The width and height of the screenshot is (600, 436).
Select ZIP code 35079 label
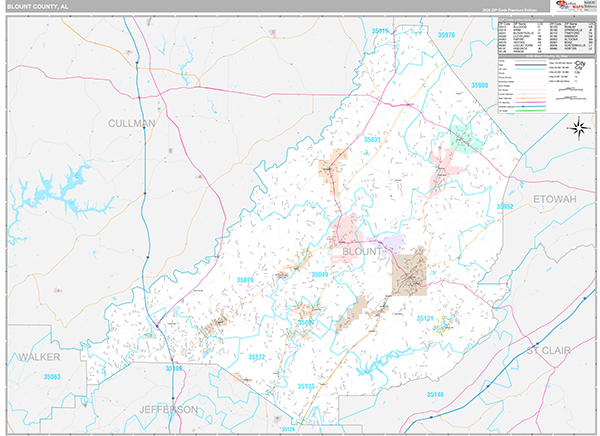(x=245, y=280)
